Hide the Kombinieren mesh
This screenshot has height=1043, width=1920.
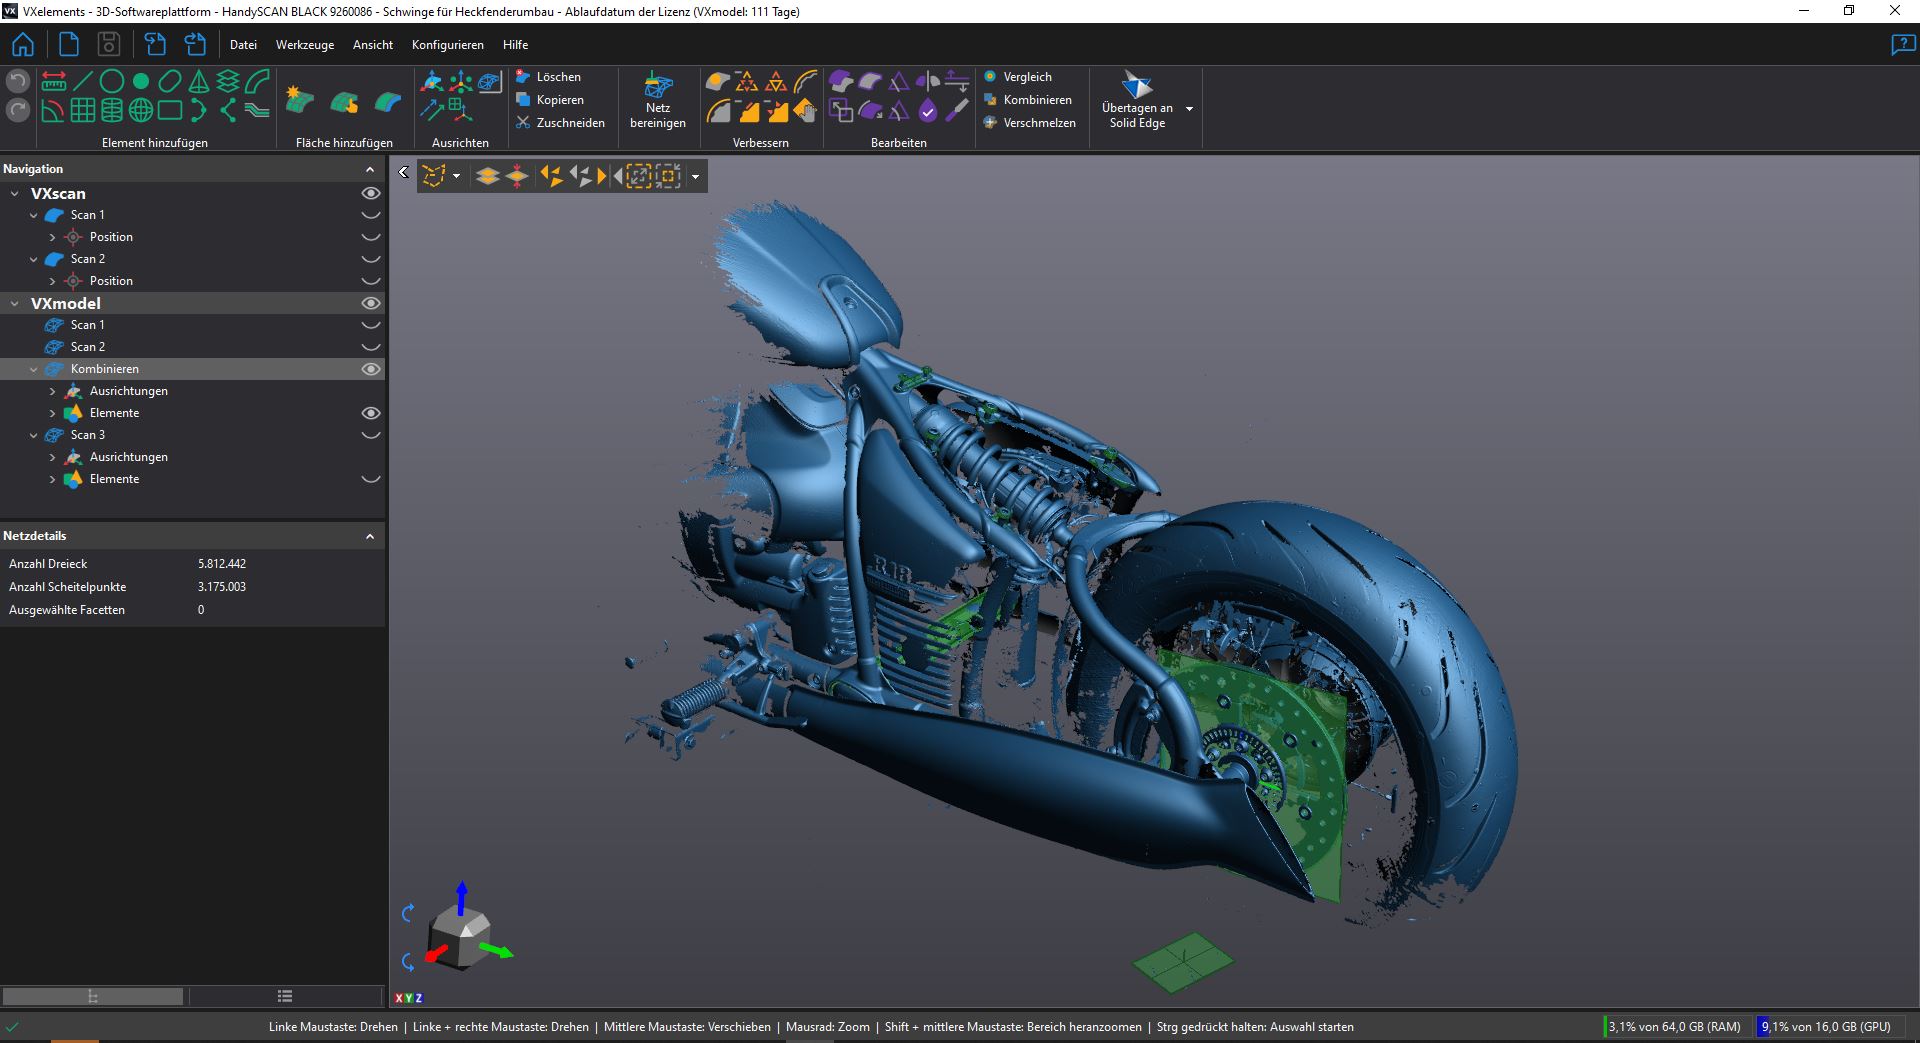370,369
